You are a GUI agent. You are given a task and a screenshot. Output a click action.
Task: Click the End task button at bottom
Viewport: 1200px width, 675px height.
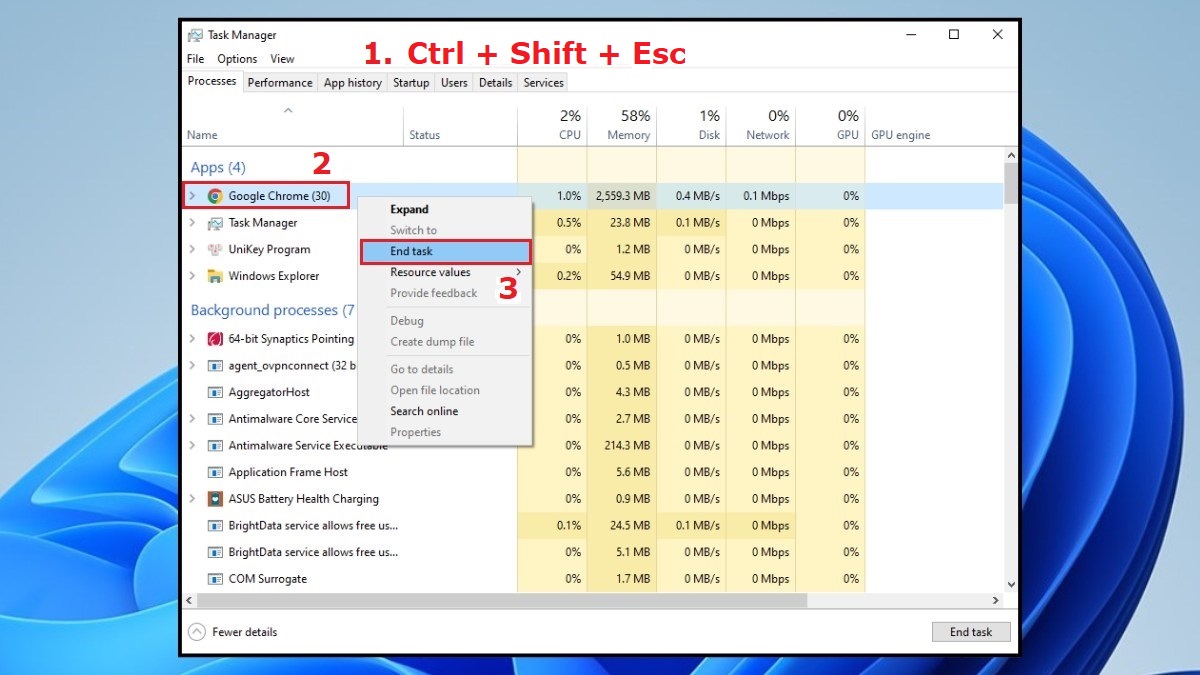971,632
